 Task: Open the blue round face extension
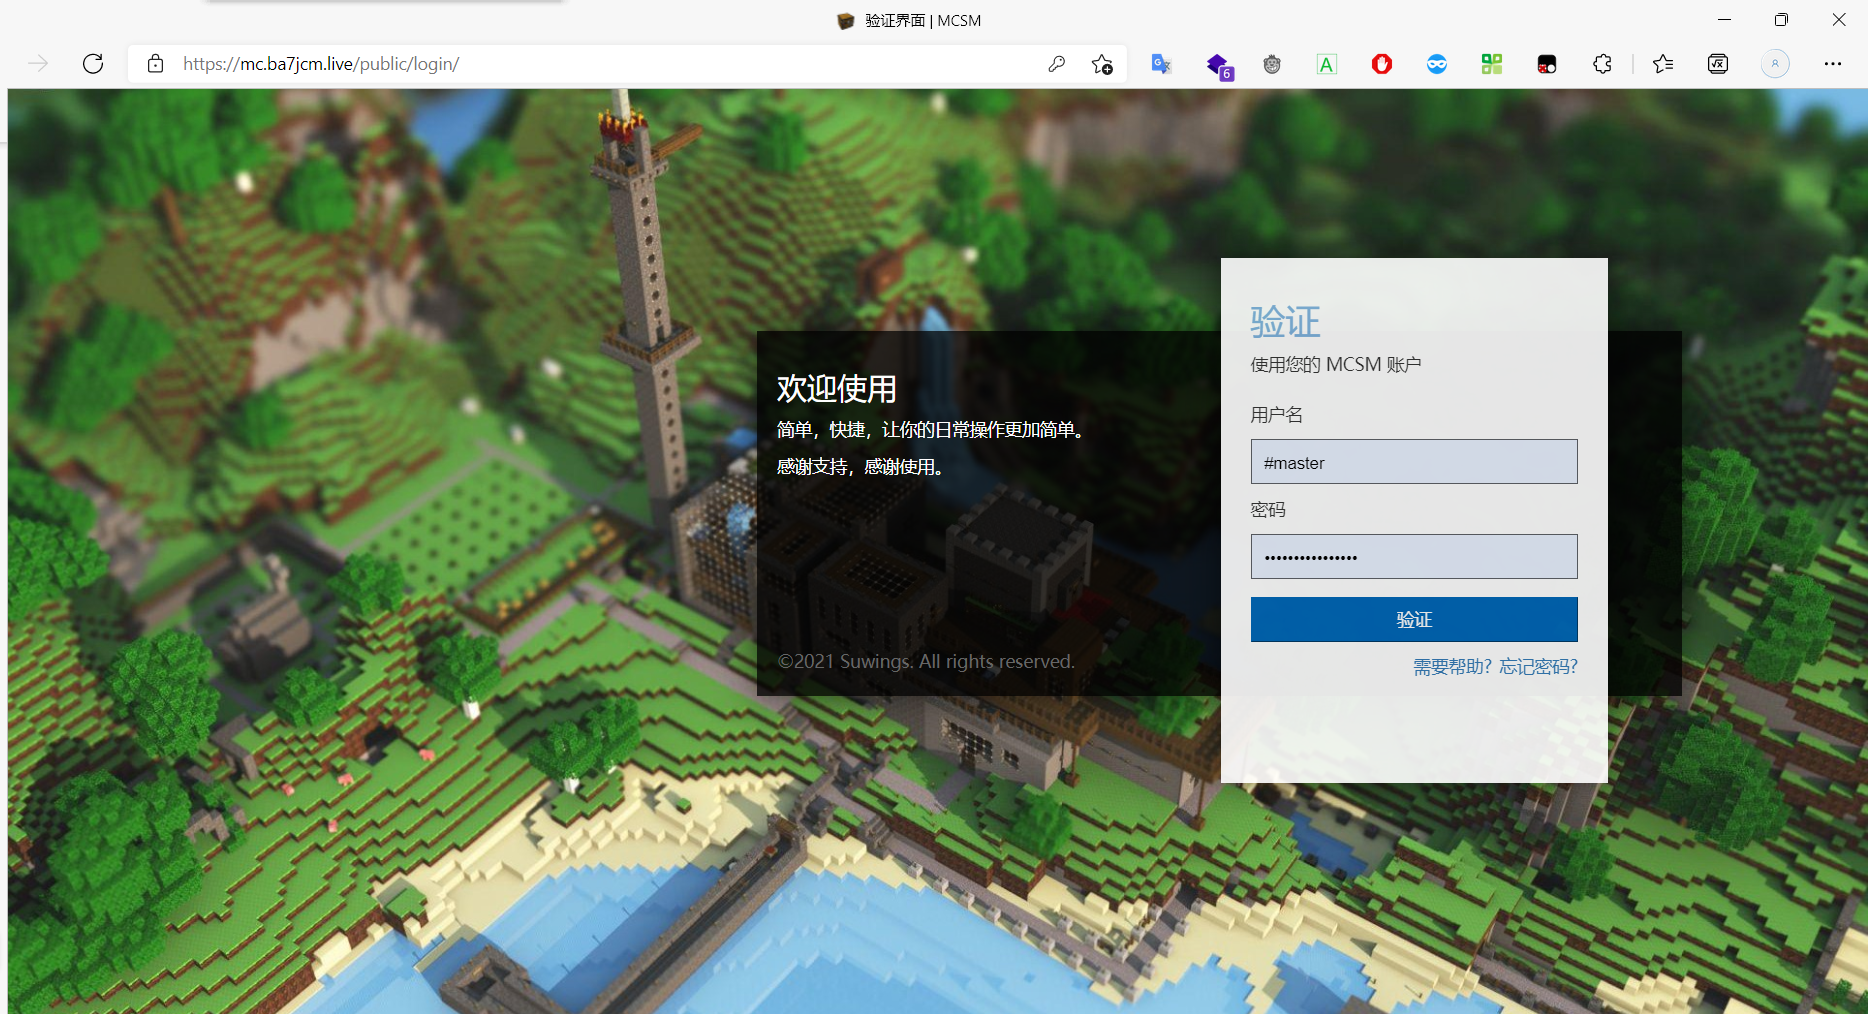tap(1437, 64)
